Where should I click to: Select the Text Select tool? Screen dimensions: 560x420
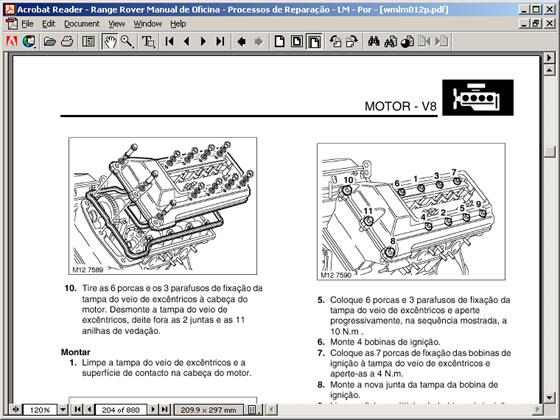[x=148, y=42]
